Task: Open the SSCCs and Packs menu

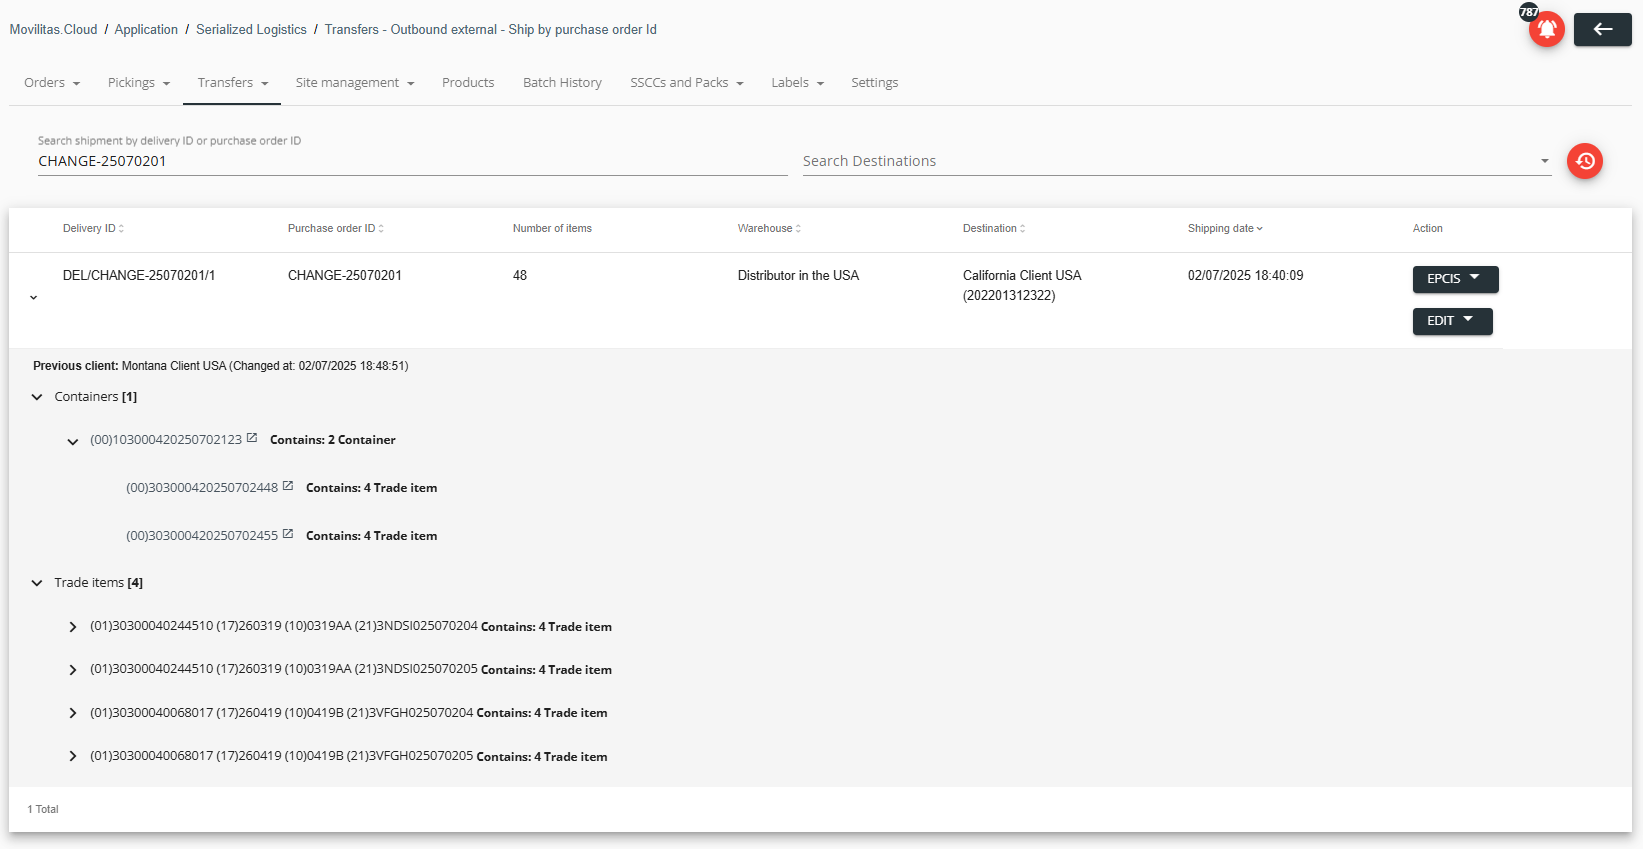Action: click(687, 83)
